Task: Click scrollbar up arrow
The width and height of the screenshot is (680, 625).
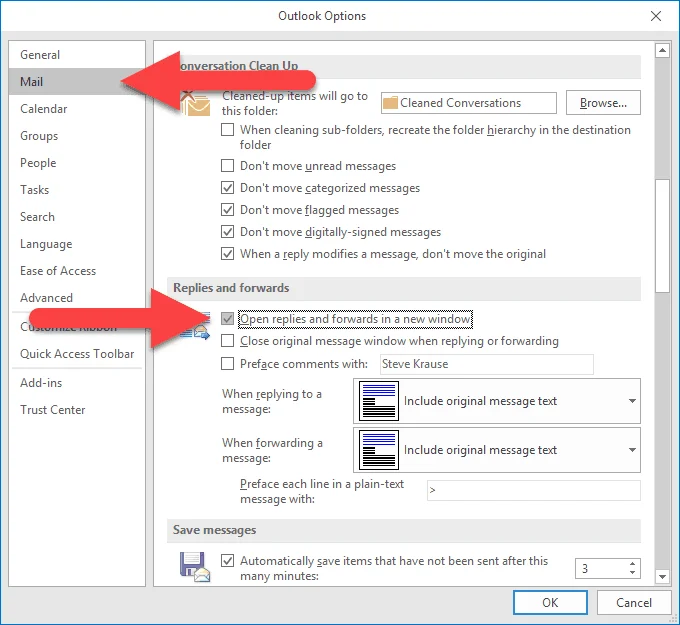Action: (x=662, y=50)
